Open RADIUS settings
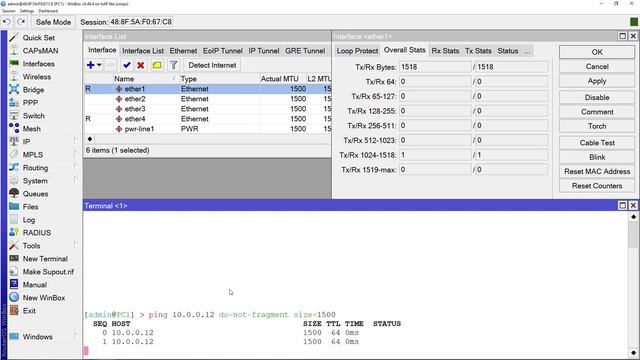Image resolution: width=640 pixels, height=360 pixels. tap(37, 233)
